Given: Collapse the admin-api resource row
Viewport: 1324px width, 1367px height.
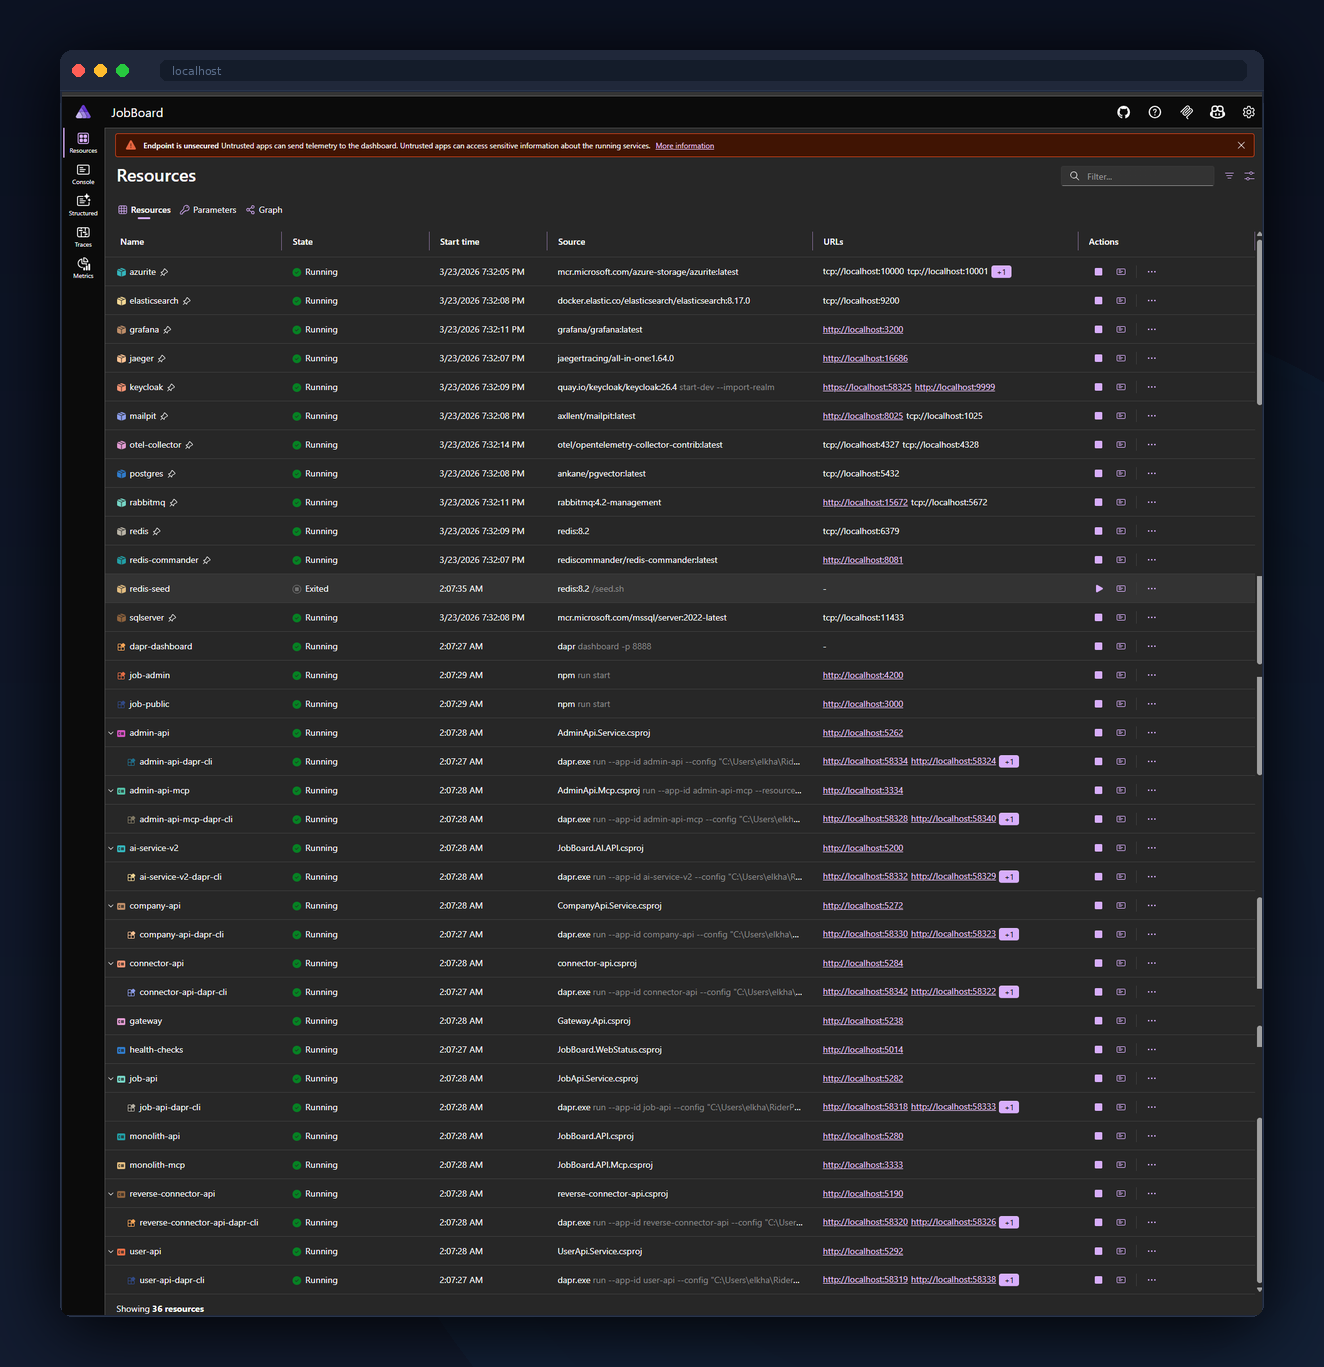Looking at the screenshot, I should tap(111, 733).
